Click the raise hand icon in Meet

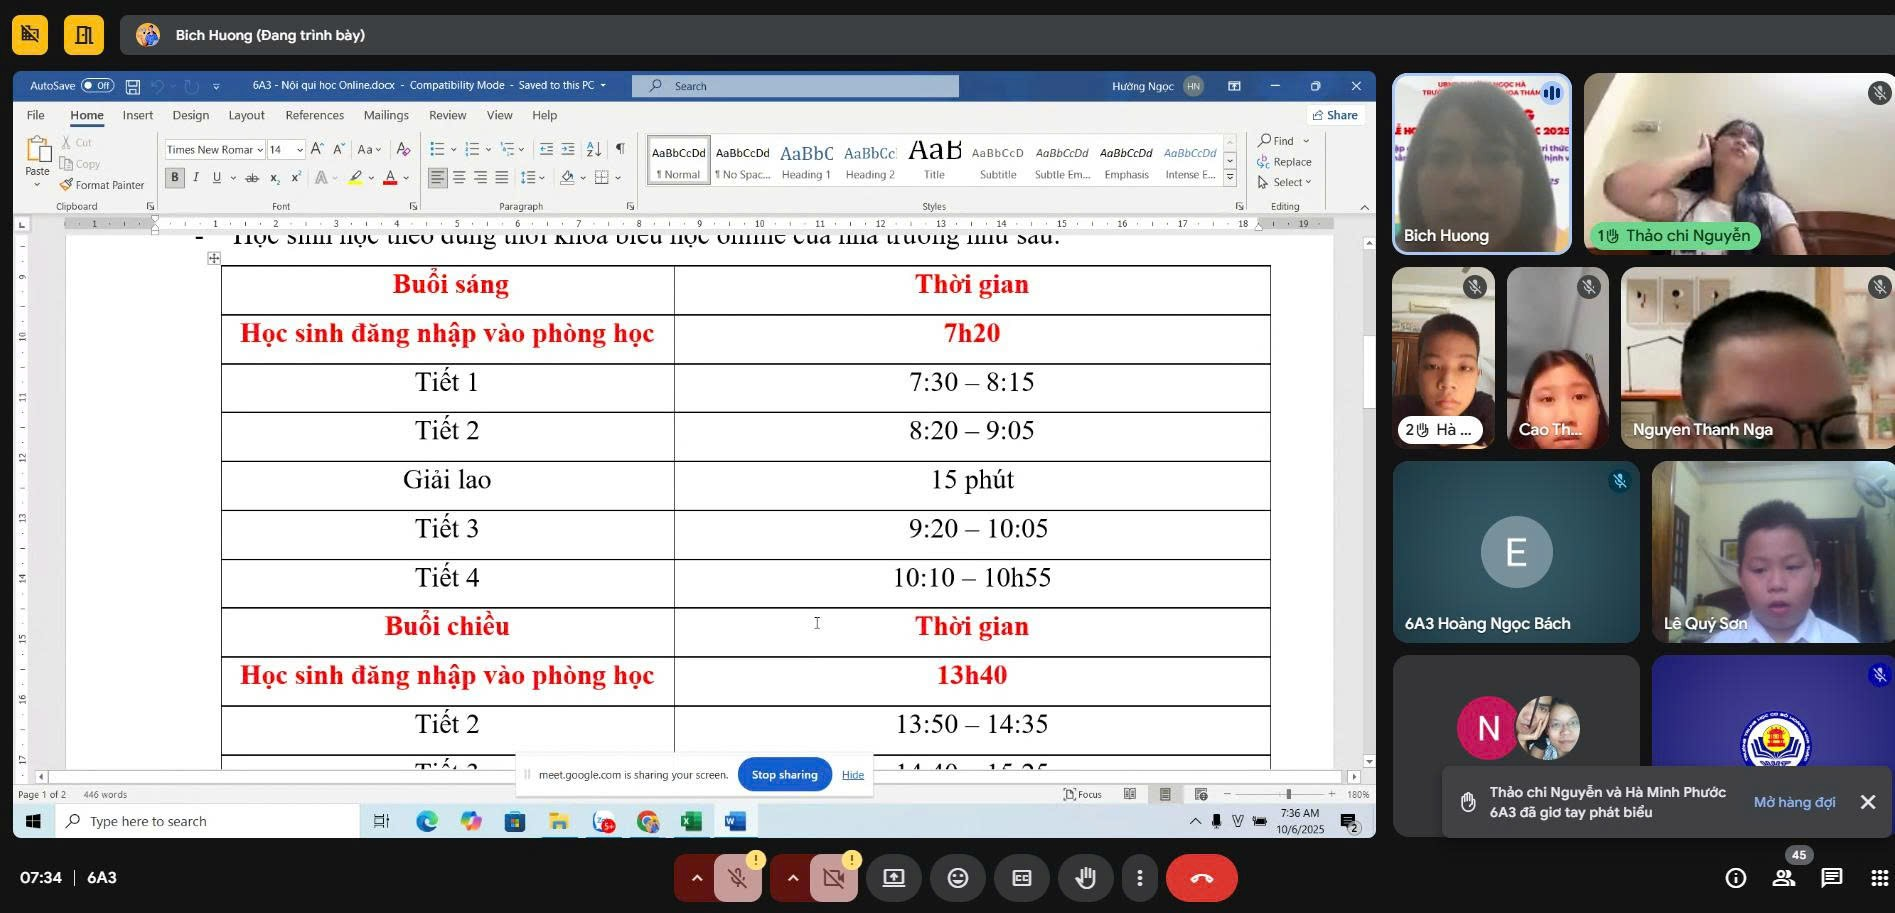coord(1084,878)
